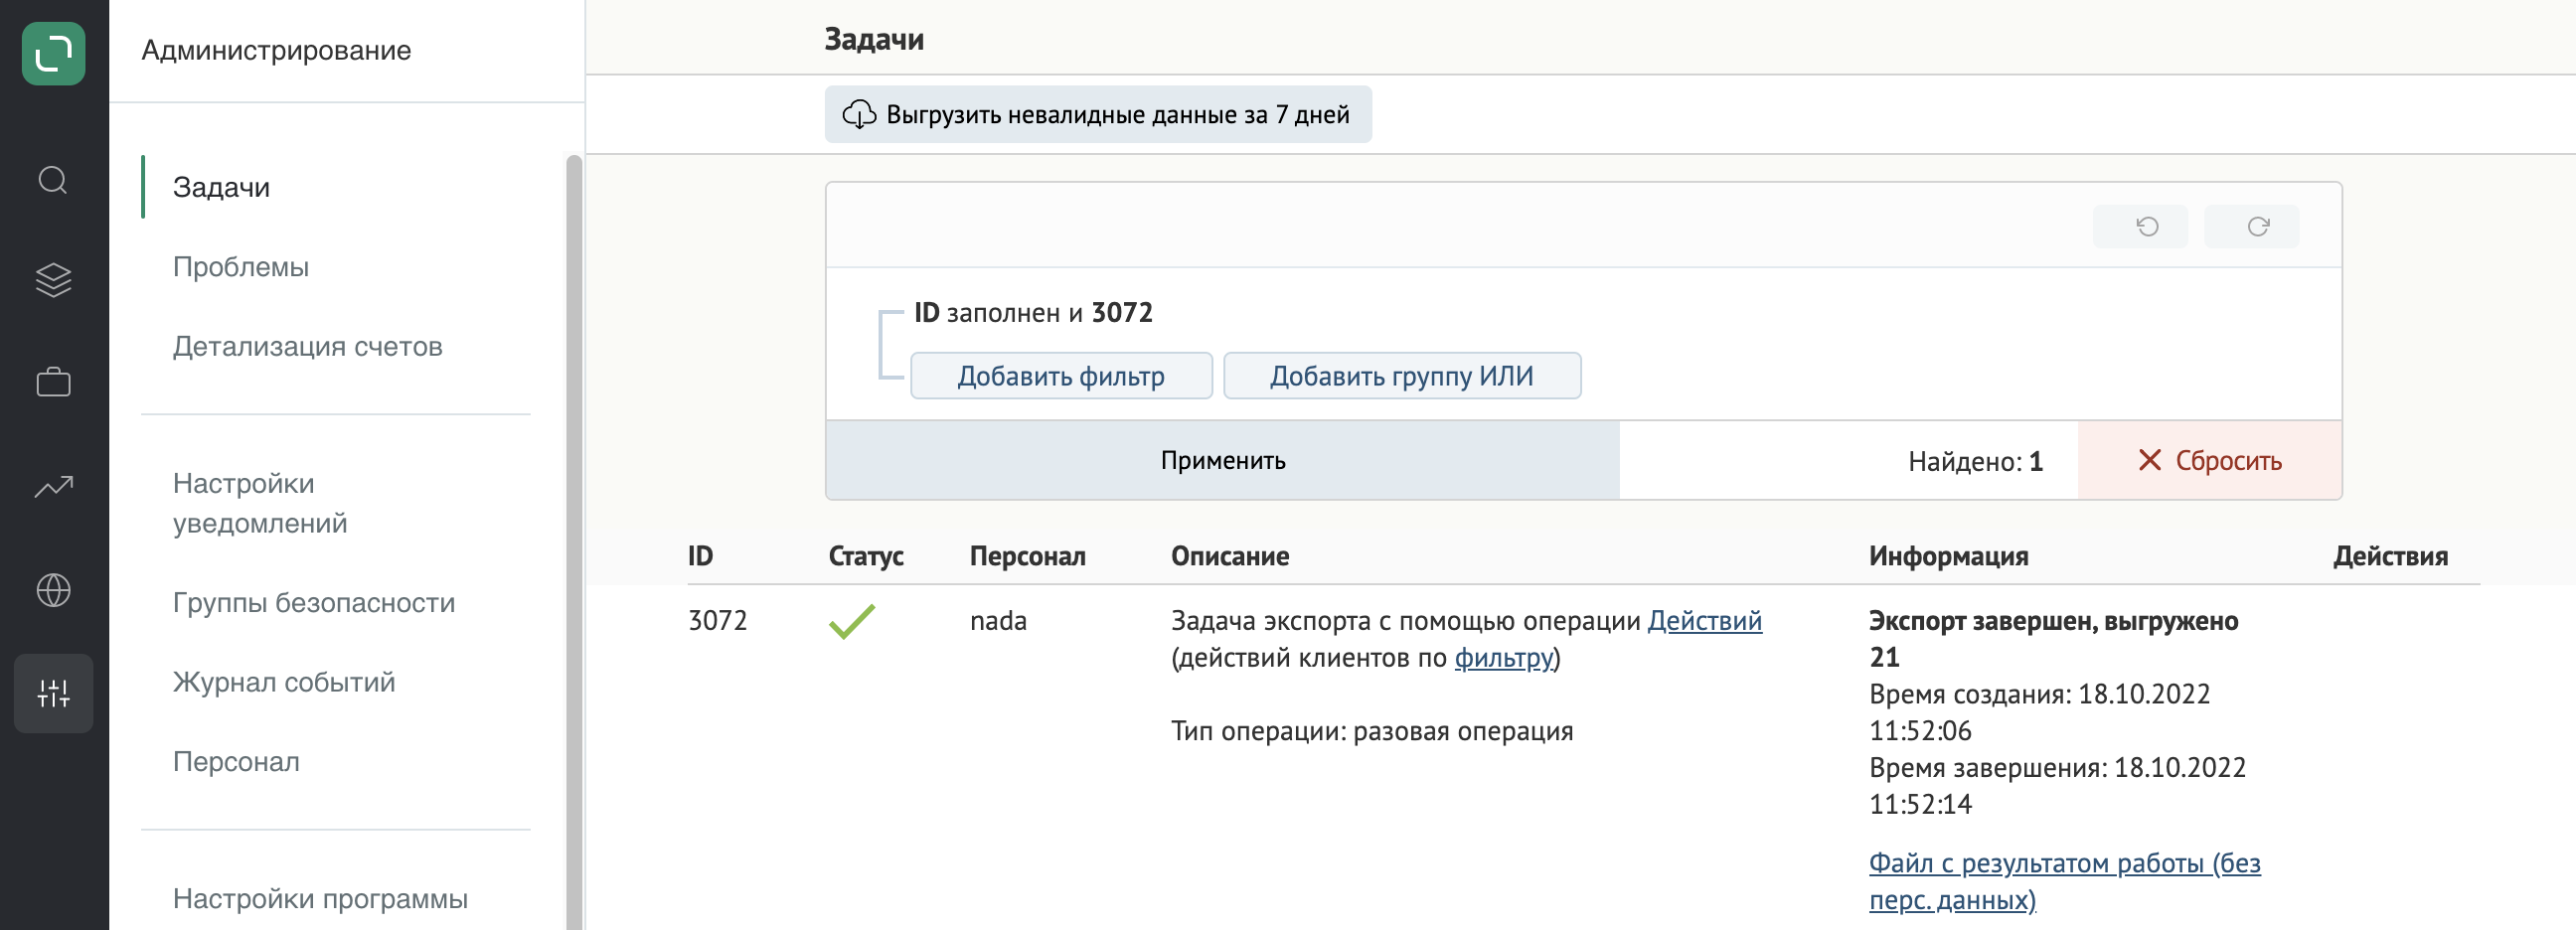Click the staff name nada
The width and height of the screenshot is (2576, 930).
pyautogui.click(x=998, y=621)
